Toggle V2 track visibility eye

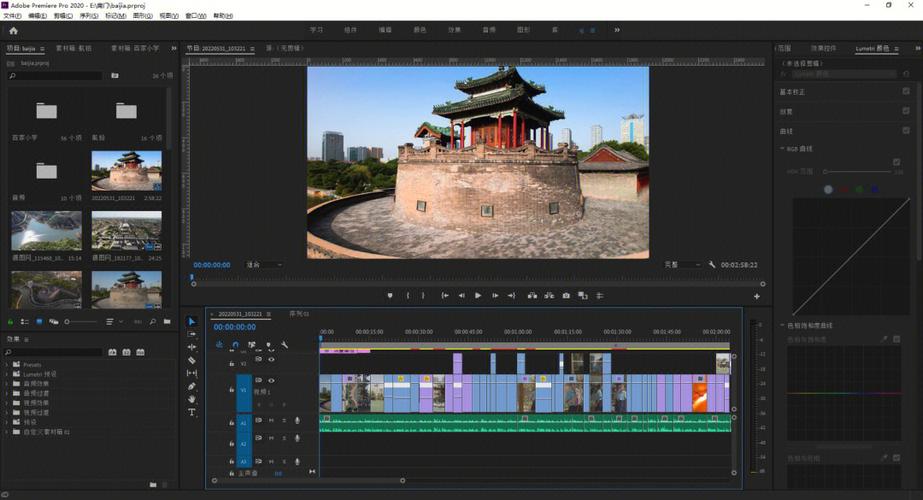coord(271,359)
